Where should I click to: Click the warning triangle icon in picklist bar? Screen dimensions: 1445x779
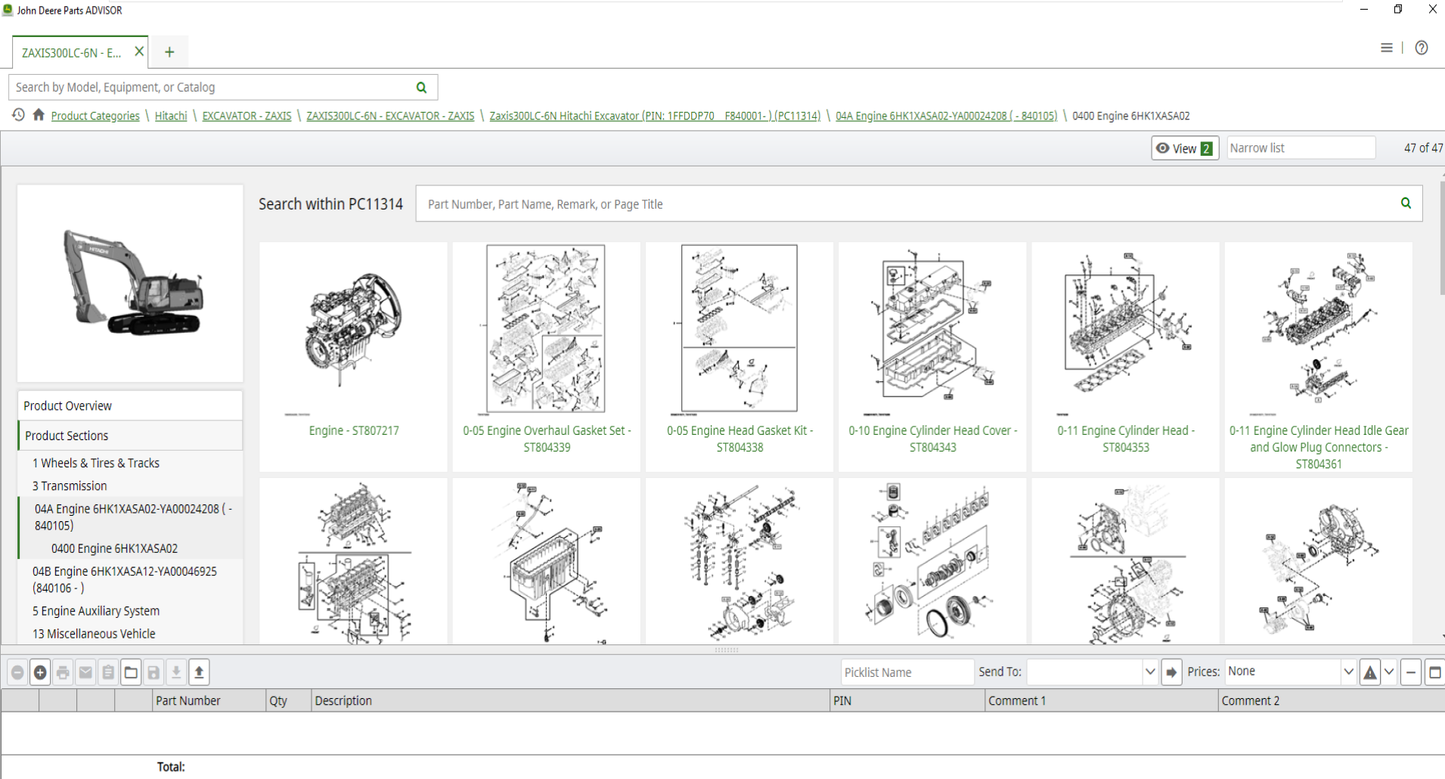[1370, 672]
